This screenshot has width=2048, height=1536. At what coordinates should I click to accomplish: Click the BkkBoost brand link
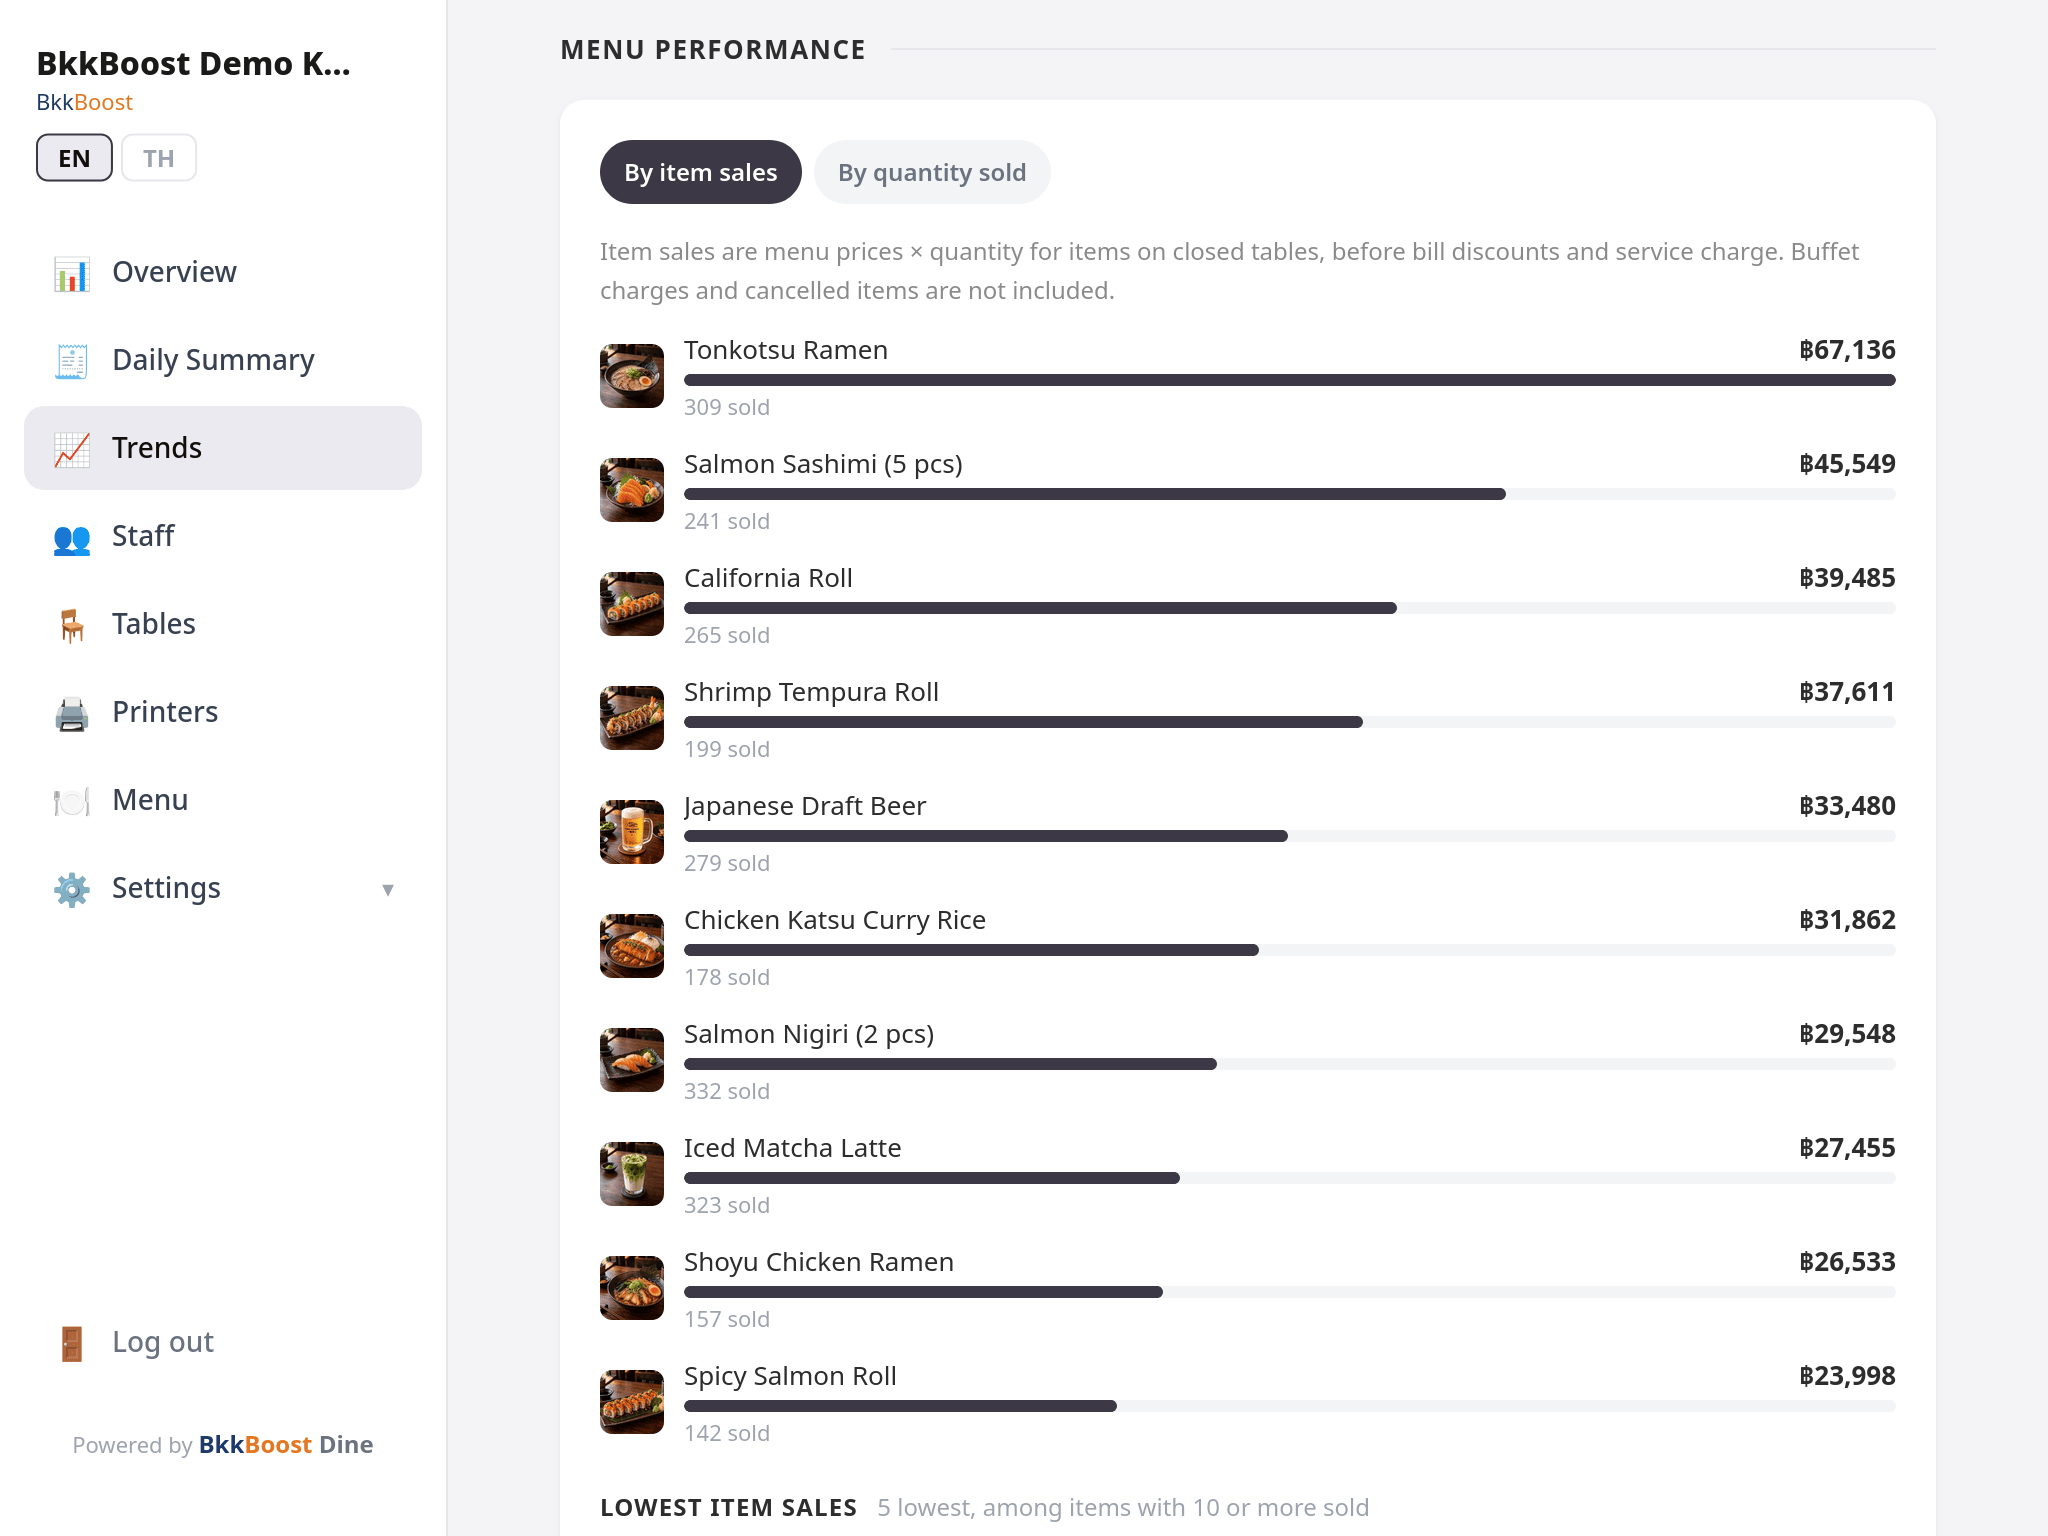click(x=84, y=102)
